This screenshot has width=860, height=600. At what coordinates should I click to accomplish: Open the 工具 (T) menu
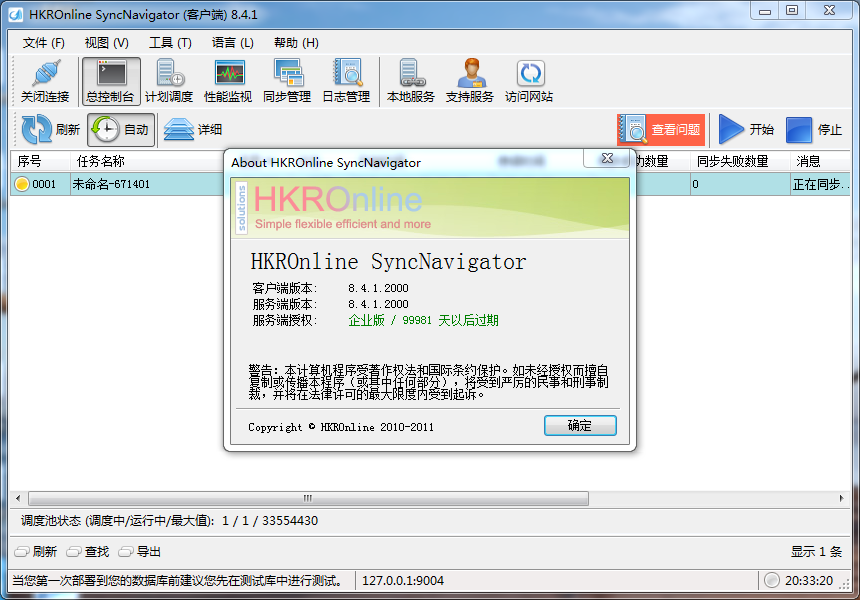(170, 43)
